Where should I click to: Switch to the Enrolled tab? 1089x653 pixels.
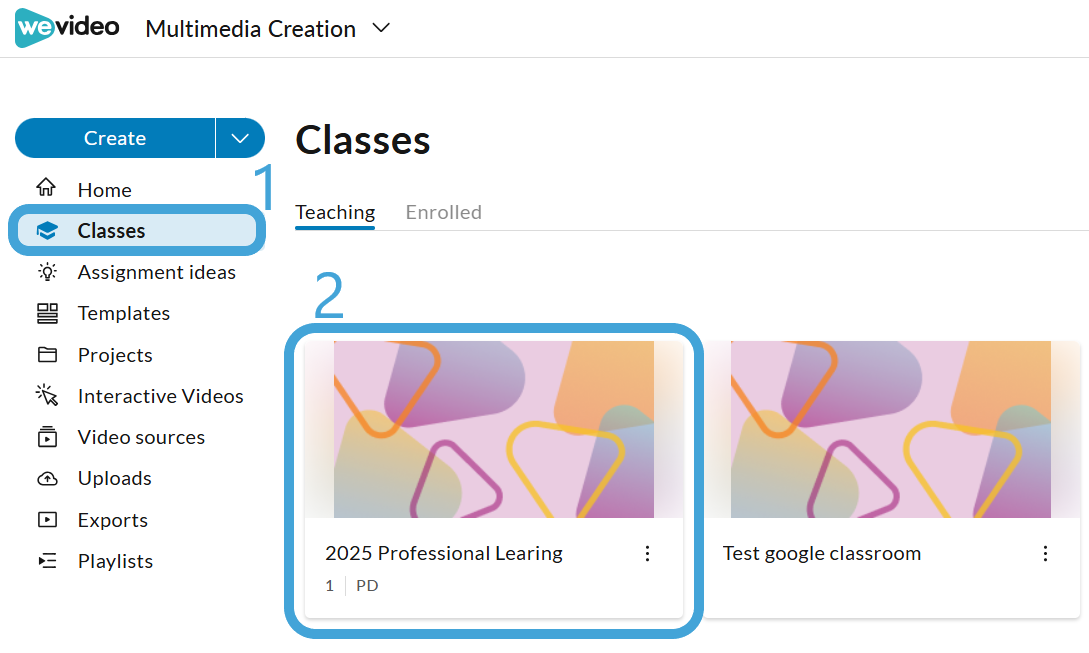click(444, 212)
